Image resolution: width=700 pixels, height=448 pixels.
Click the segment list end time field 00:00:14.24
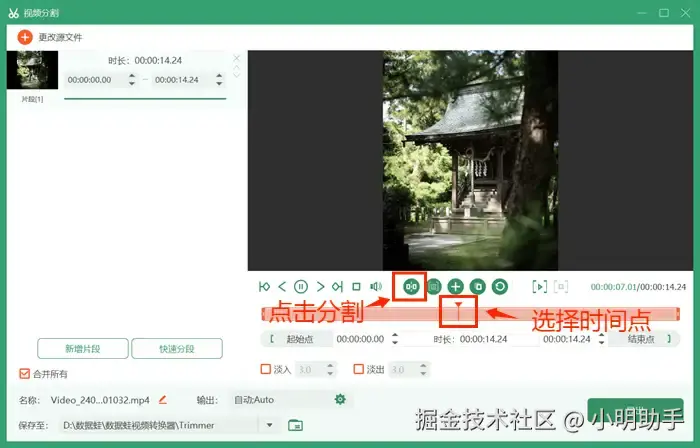coord(182,80)
